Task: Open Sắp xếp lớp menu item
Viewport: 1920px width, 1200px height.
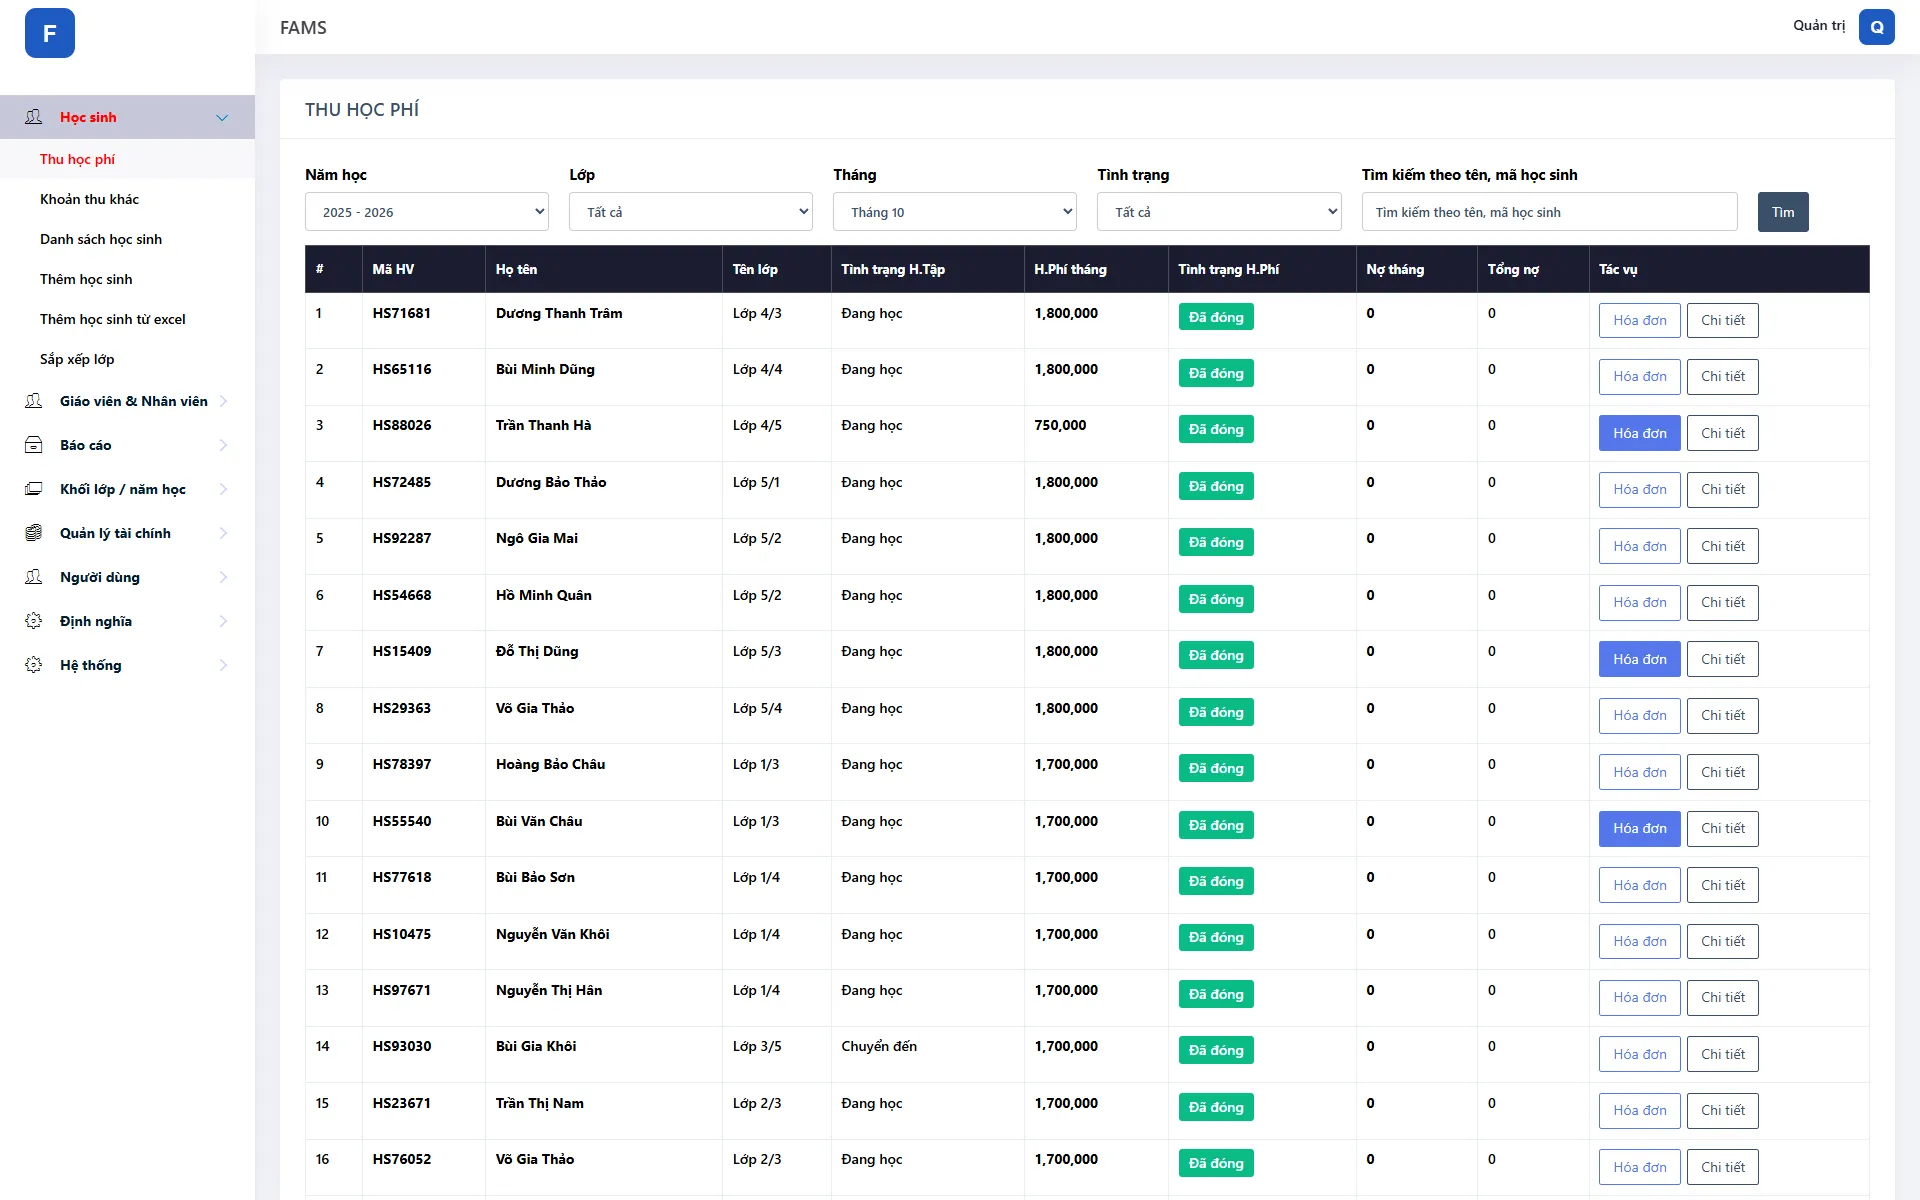Action: point(77,359)
